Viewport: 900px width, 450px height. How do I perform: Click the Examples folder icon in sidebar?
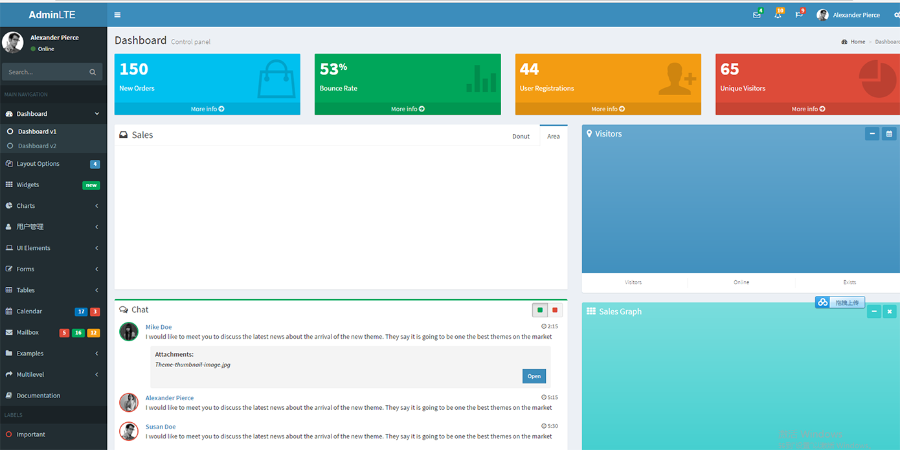tap(9, 353)
